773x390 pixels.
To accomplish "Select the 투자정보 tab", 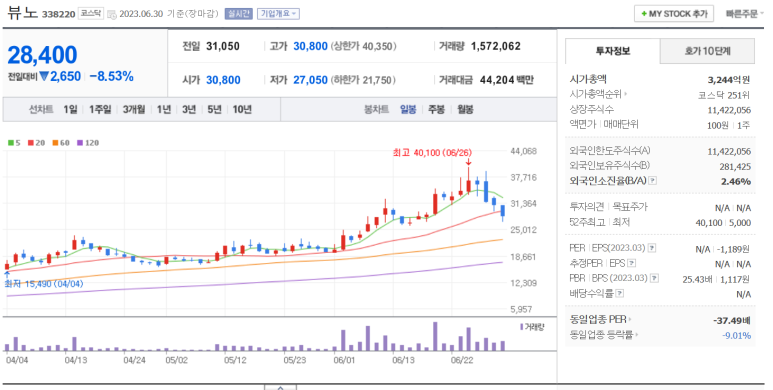I will [613, 51].
